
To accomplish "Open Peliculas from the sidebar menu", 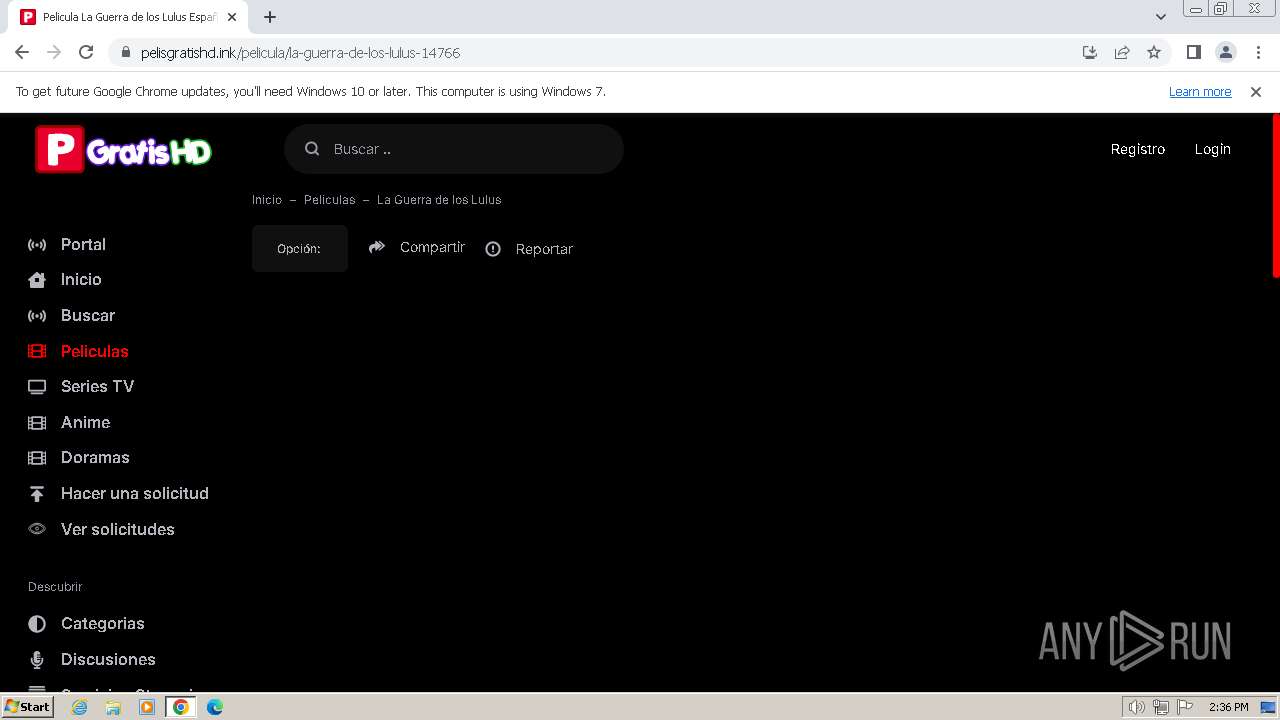I will [95, 352].
